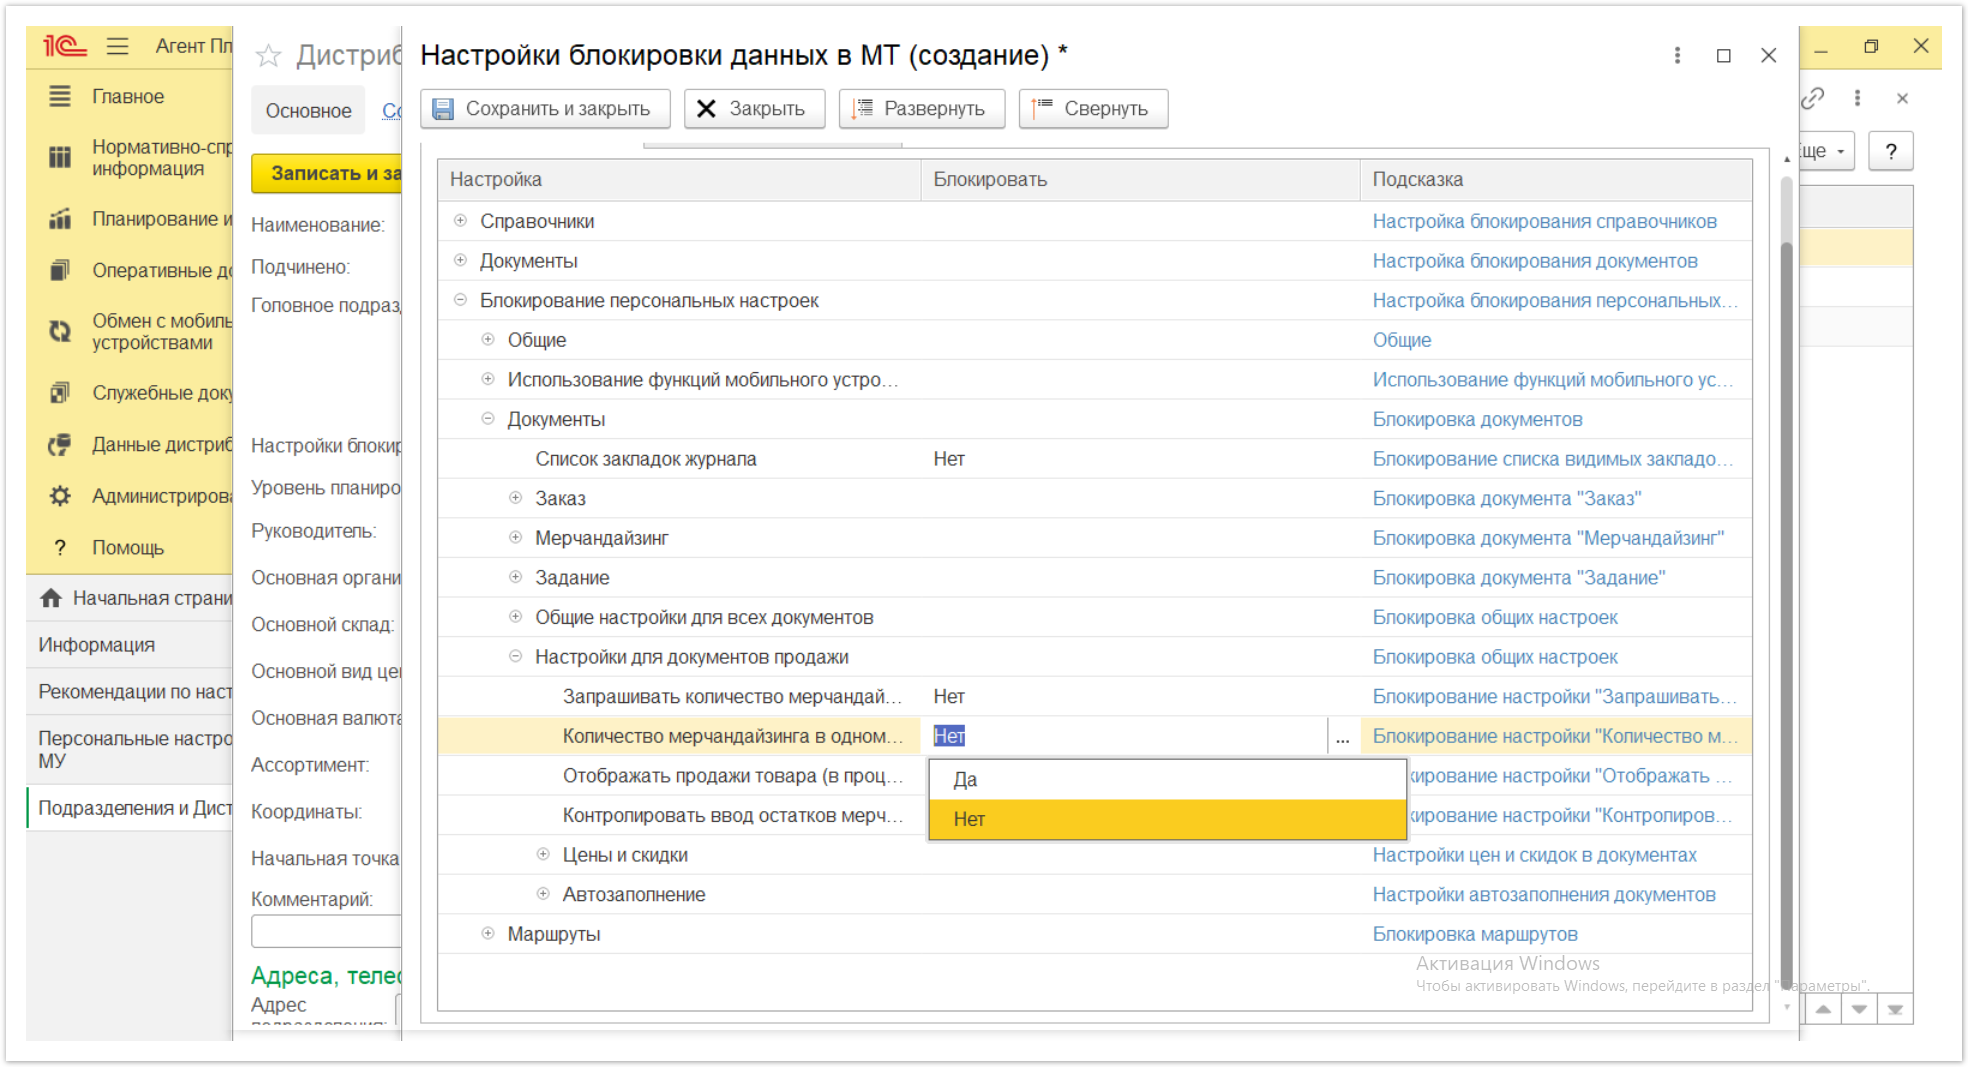Expand the Автозаполнение node
The width and height of the screenshot is (1968, 1067).
543,894
